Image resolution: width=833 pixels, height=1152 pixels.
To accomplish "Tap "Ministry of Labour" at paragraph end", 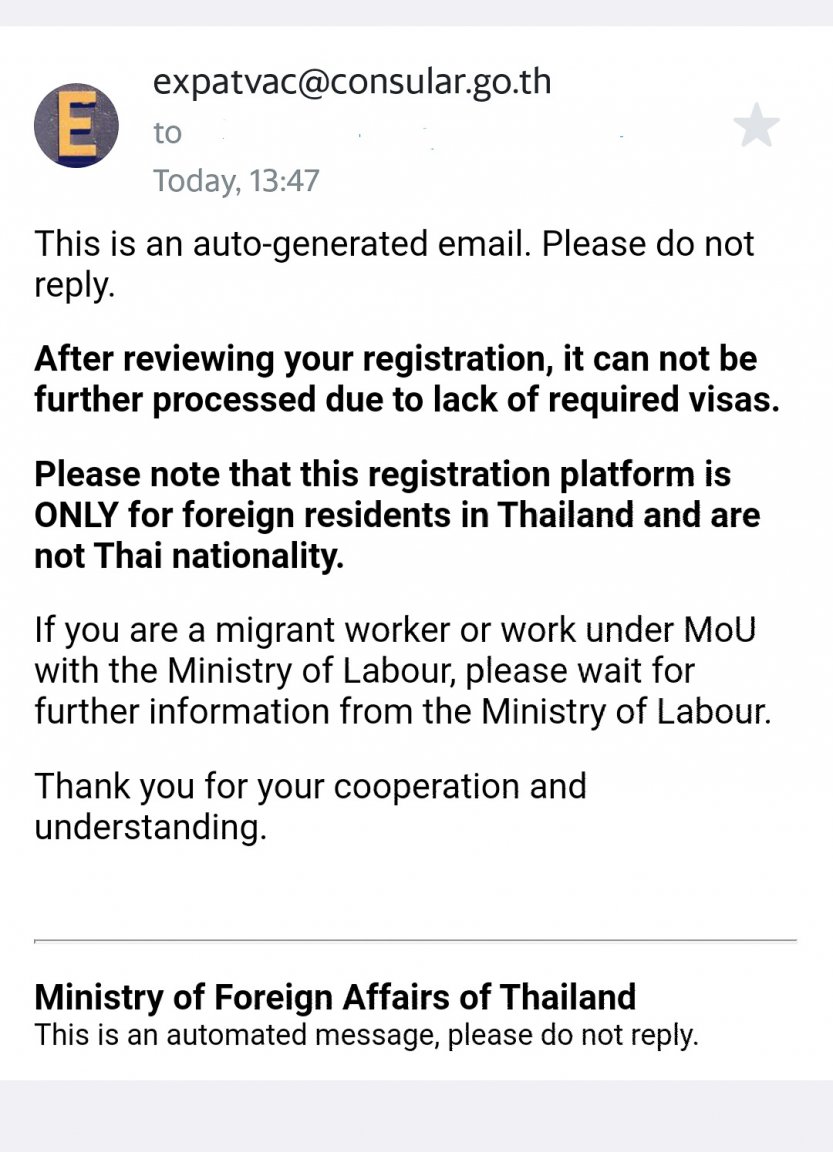I will pyautogui.click(x=624, y=711).
